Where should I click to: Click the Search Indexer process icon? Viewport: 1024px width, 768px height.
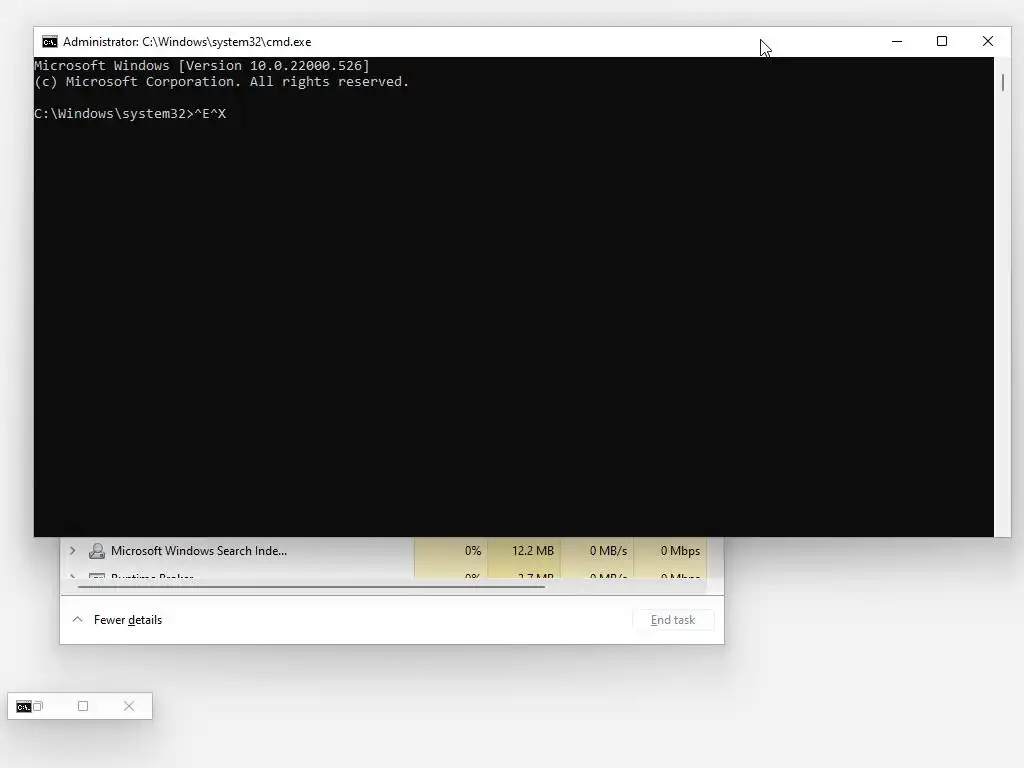[x=97, y=551]
